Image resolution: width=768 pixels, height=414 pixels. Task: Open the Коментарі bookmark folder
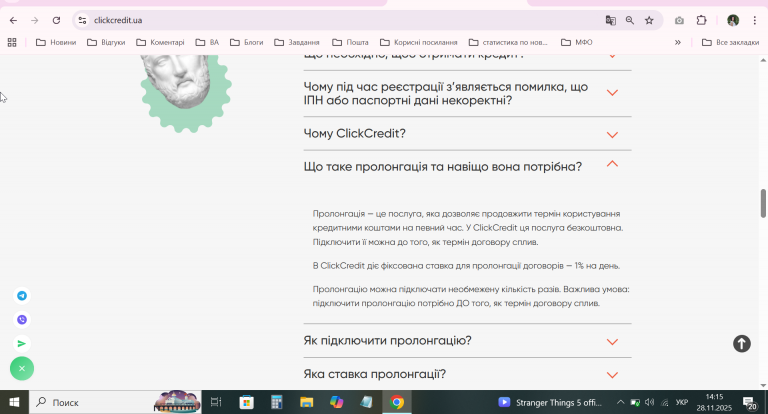(x=161, y=43)
